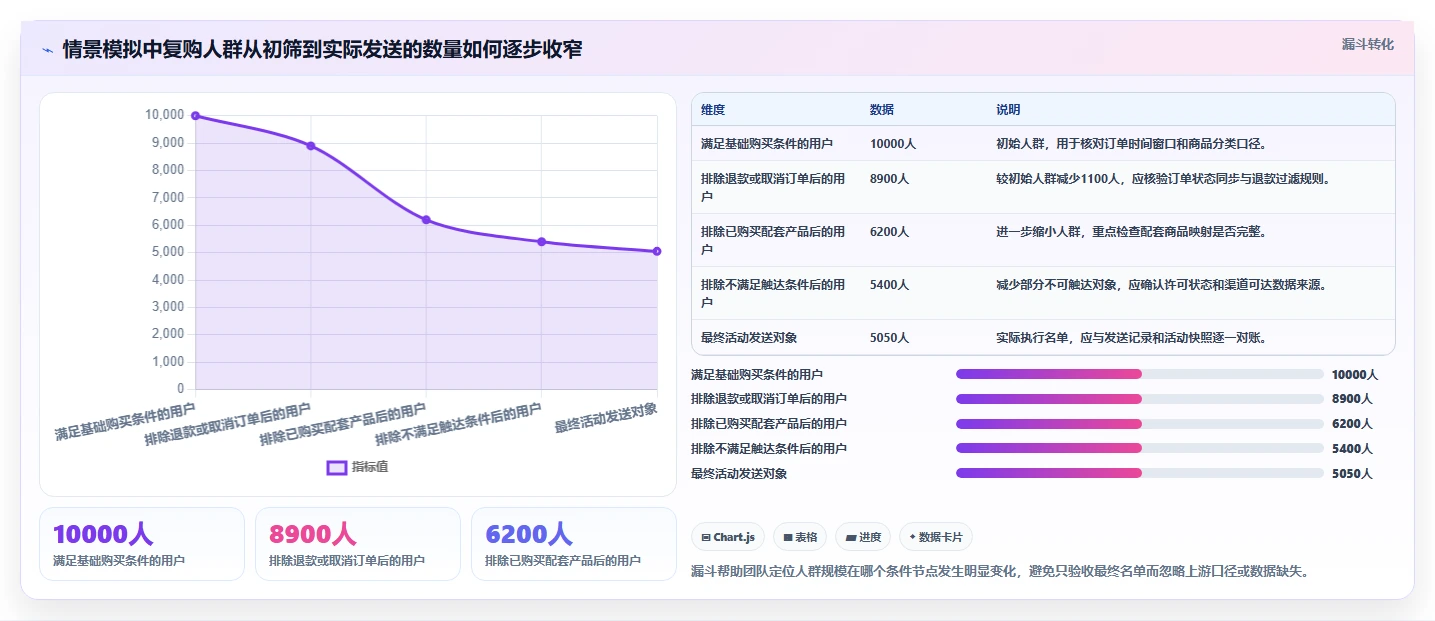1435x621 pixels.
Task: Select the 数据卡片 chip
Action: click(936, 537)
